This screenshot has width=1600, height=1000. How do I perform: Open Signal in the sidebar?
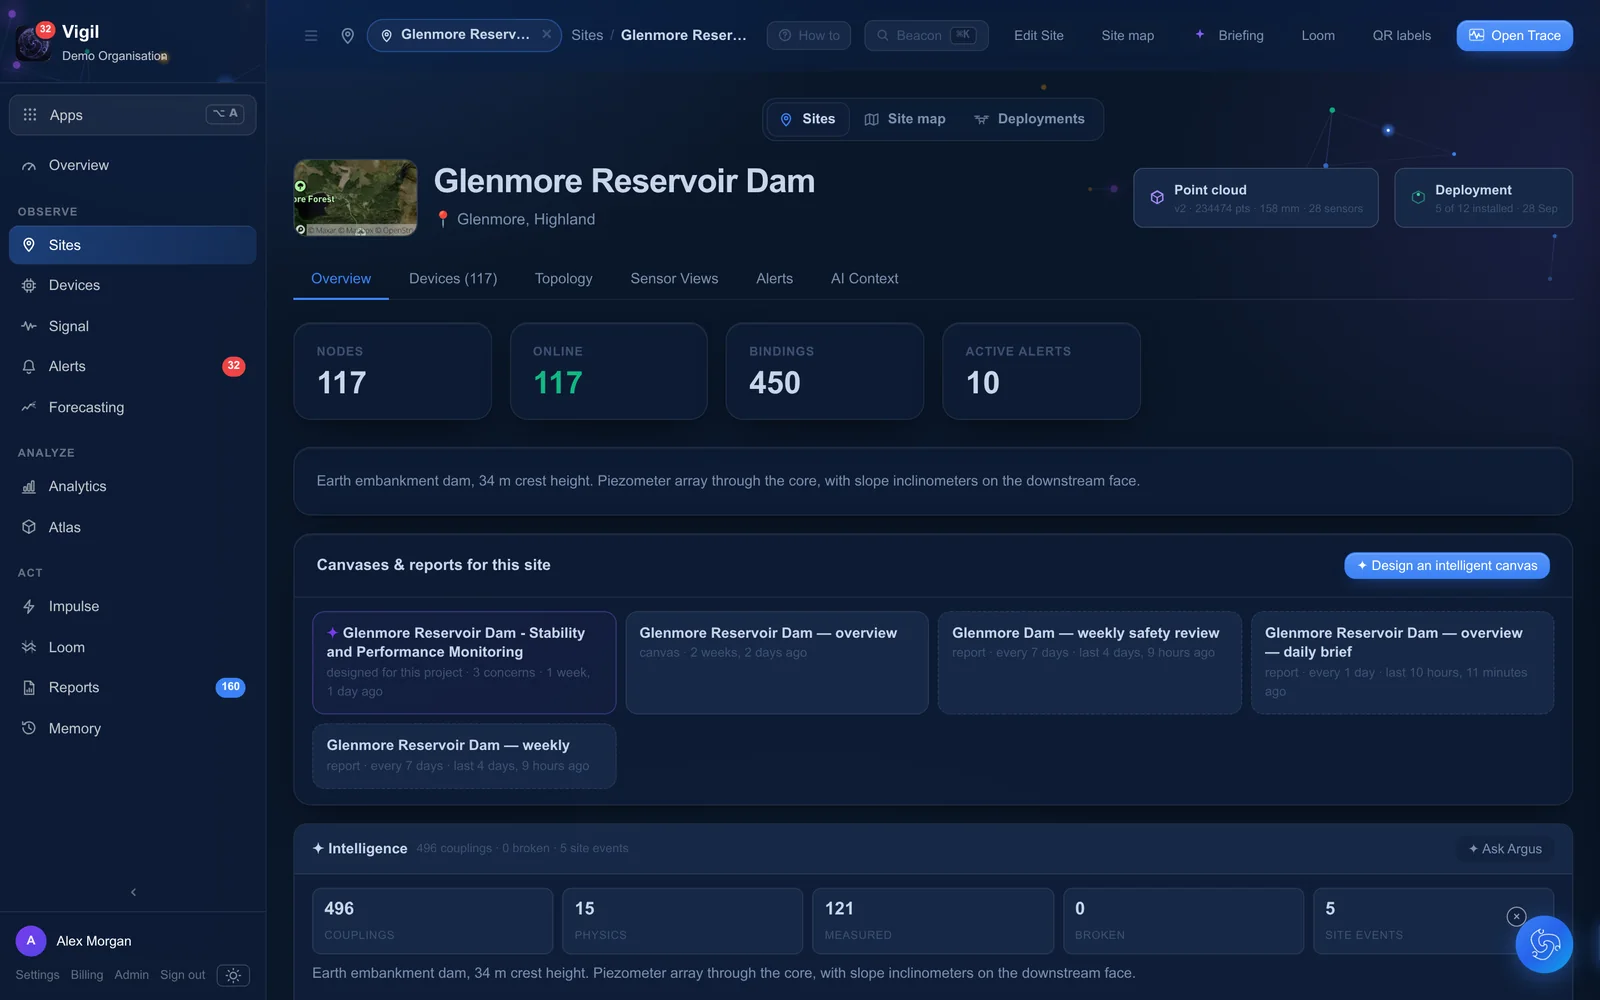pyautogui.click(x=132, y=326)
